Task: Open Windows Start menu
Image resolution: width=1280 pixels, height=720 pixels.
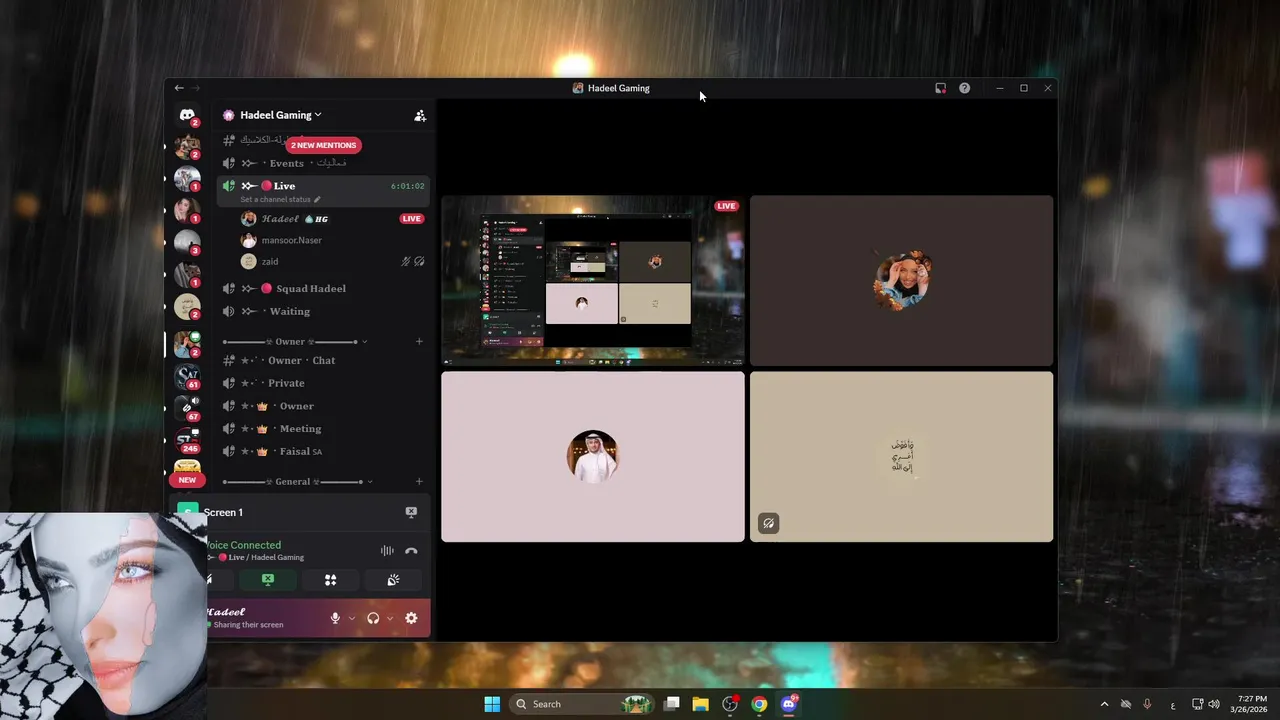Action: pos(492,704)
